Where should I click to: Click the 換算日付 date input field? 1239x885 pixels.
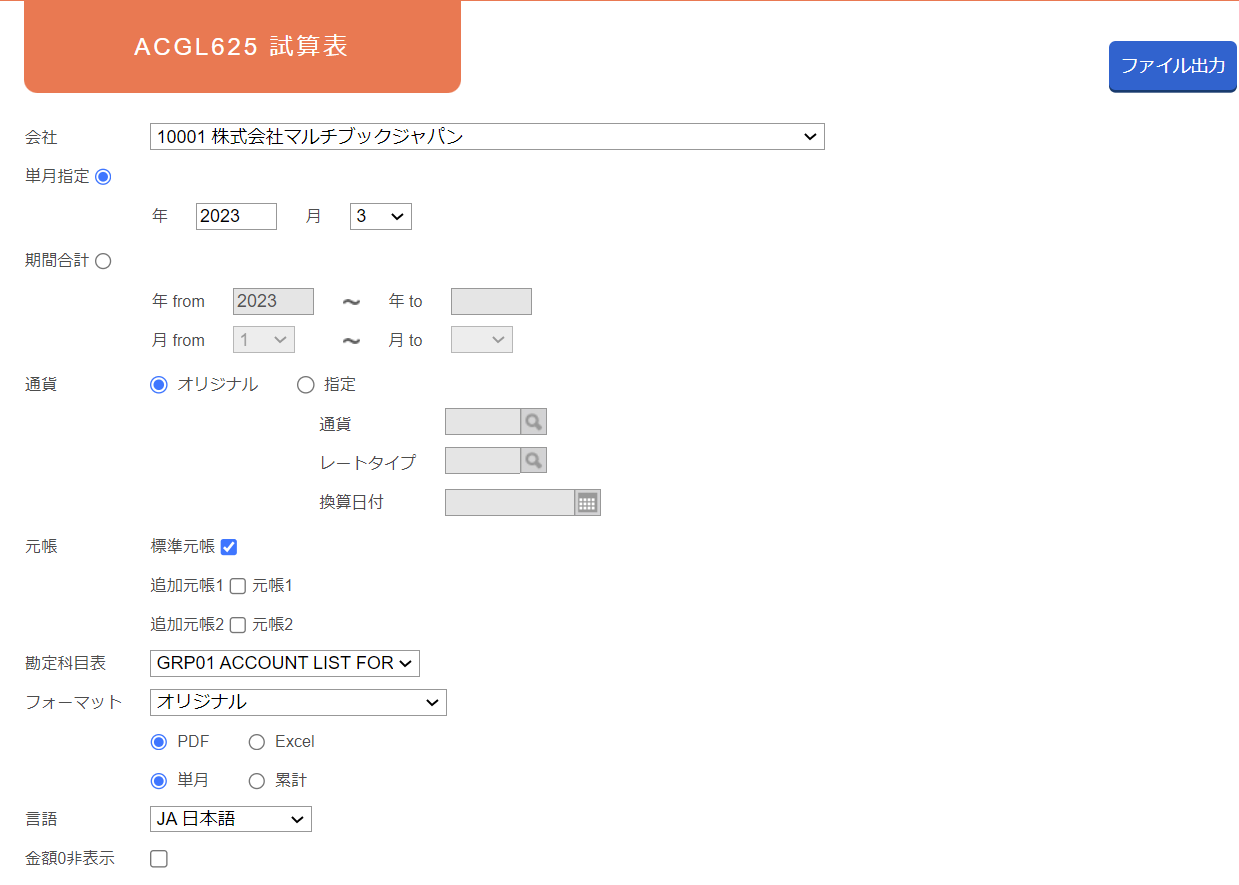tap(510, 502)
